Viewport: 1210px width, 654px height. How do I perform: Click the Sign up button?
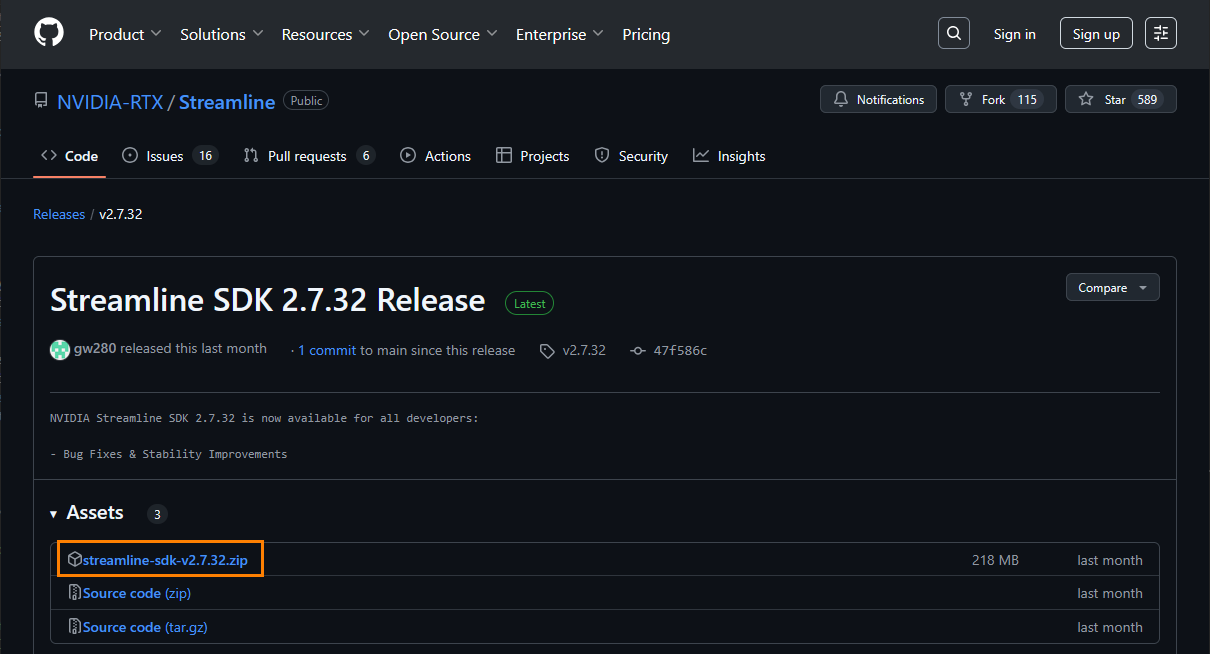1096,34
